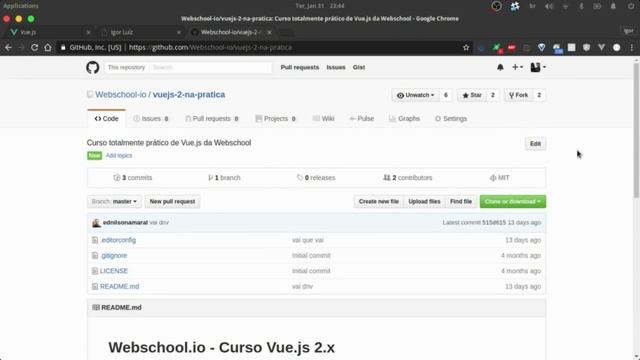Click the stargazers count 2
This screenshot has height=360, width=640.
coord(493,95)
